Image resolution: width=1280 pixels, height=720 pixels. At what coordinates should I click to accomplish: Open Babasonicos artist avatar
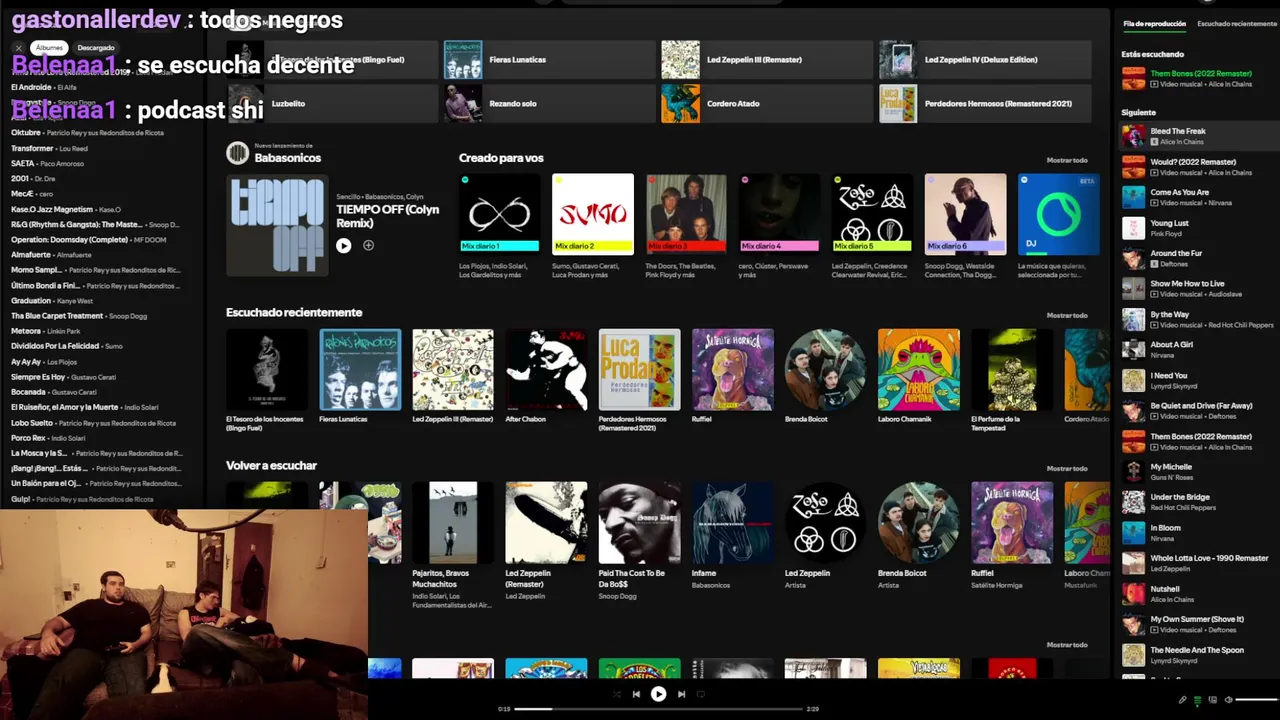pyautogui.click(x=237, y=153)
